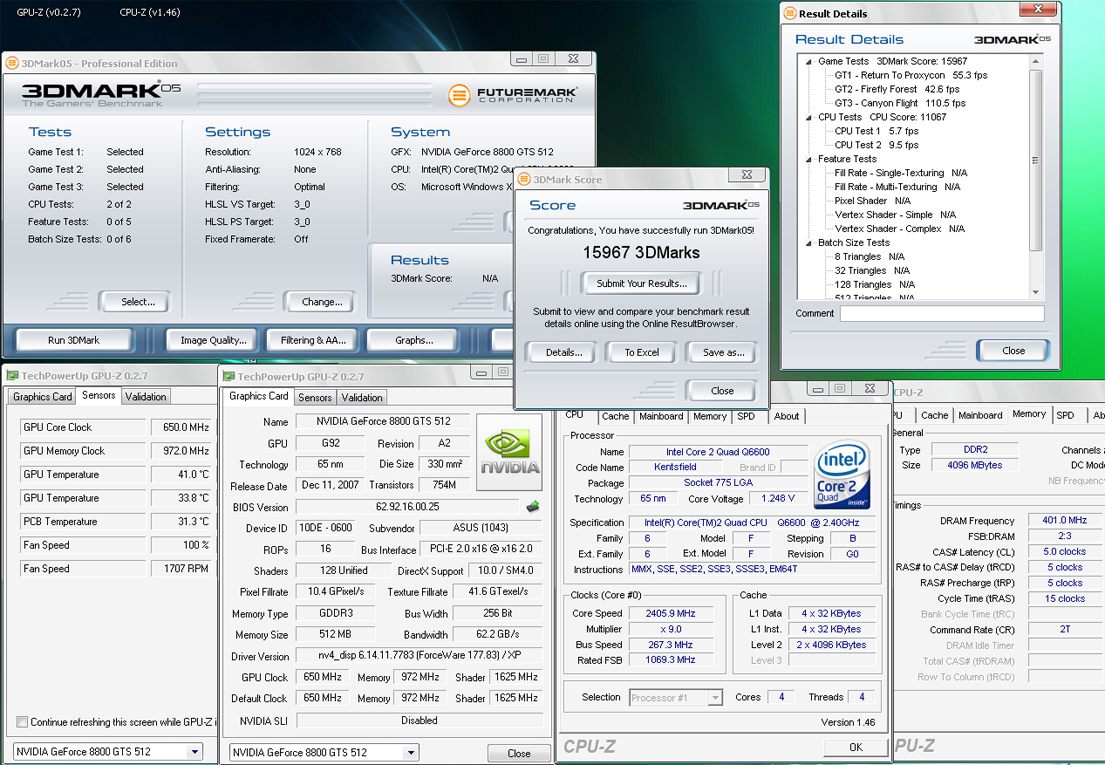The height and width of the screenshot is (765, 1105).
Task: Export the score To Excel
Action: pos(642,352)
